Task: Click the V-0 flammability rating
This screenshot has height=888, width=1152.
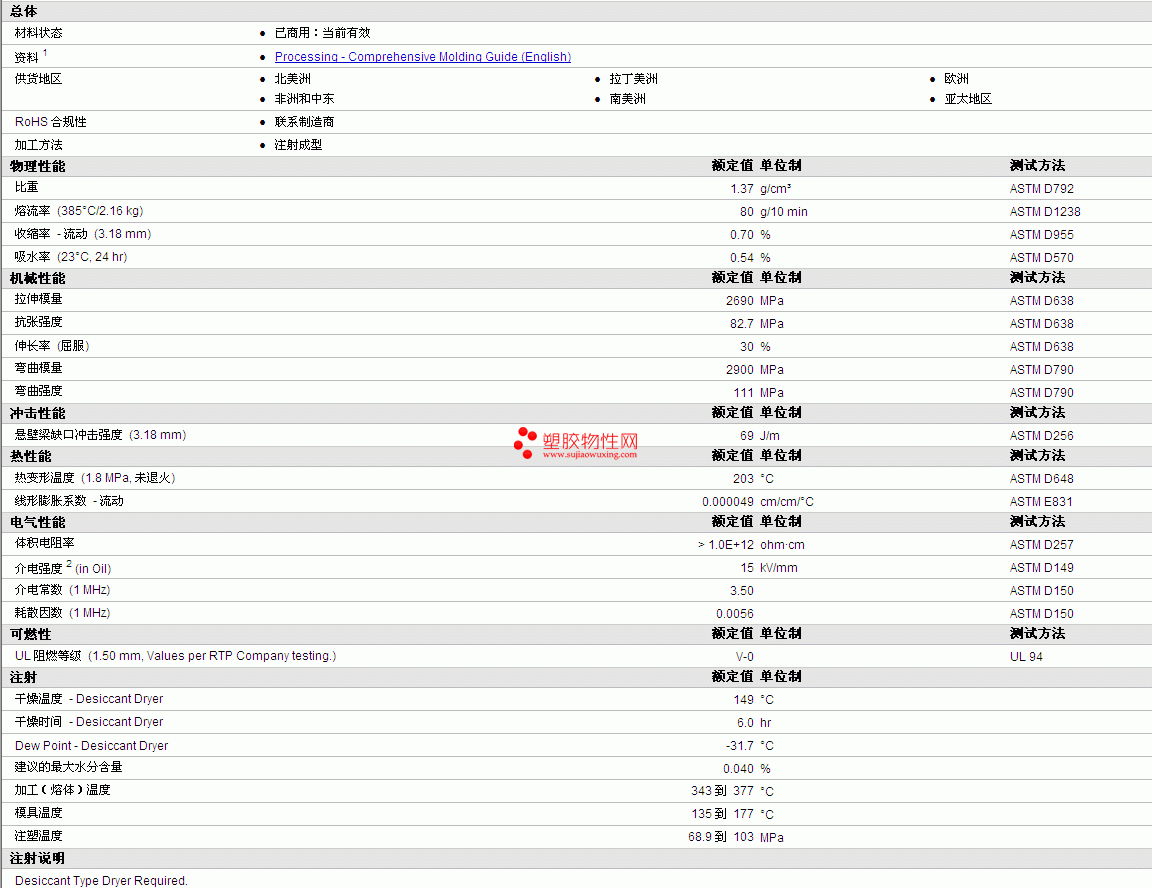Action: pos(744,657)
